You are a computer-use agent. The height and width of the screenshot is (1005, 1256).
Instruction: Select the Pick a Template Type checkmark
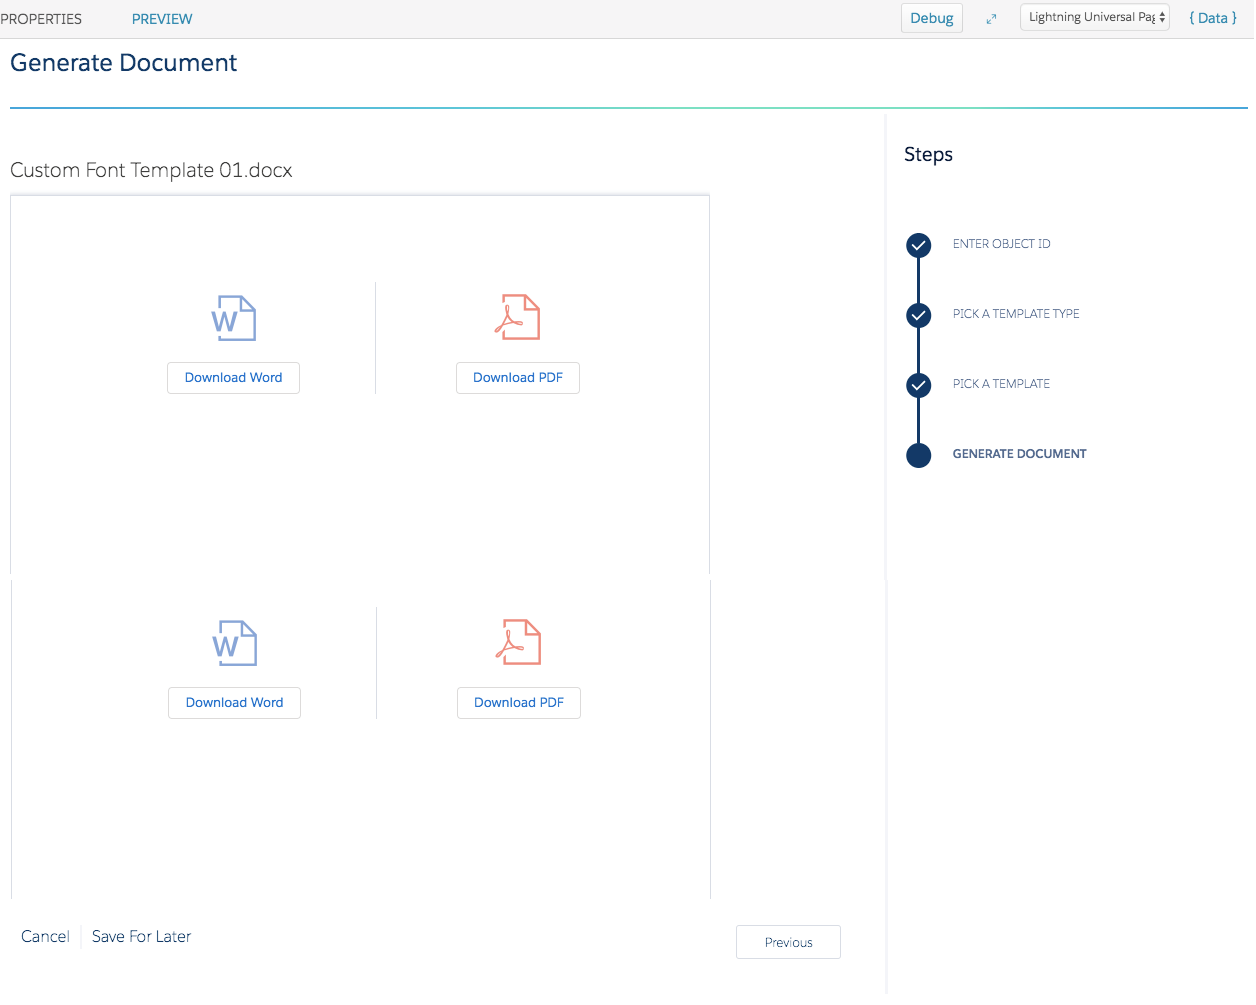pos(918,315)
